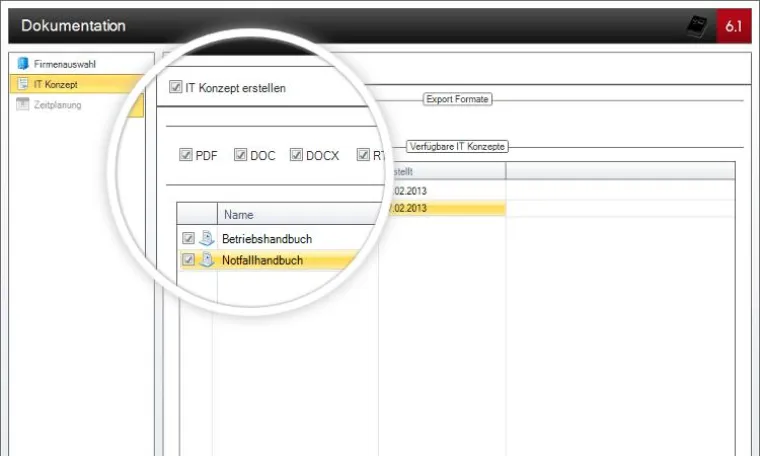The image size is (760, 456).
Task: Select the Betriebshandbuch row name
Action: [267, 239]
